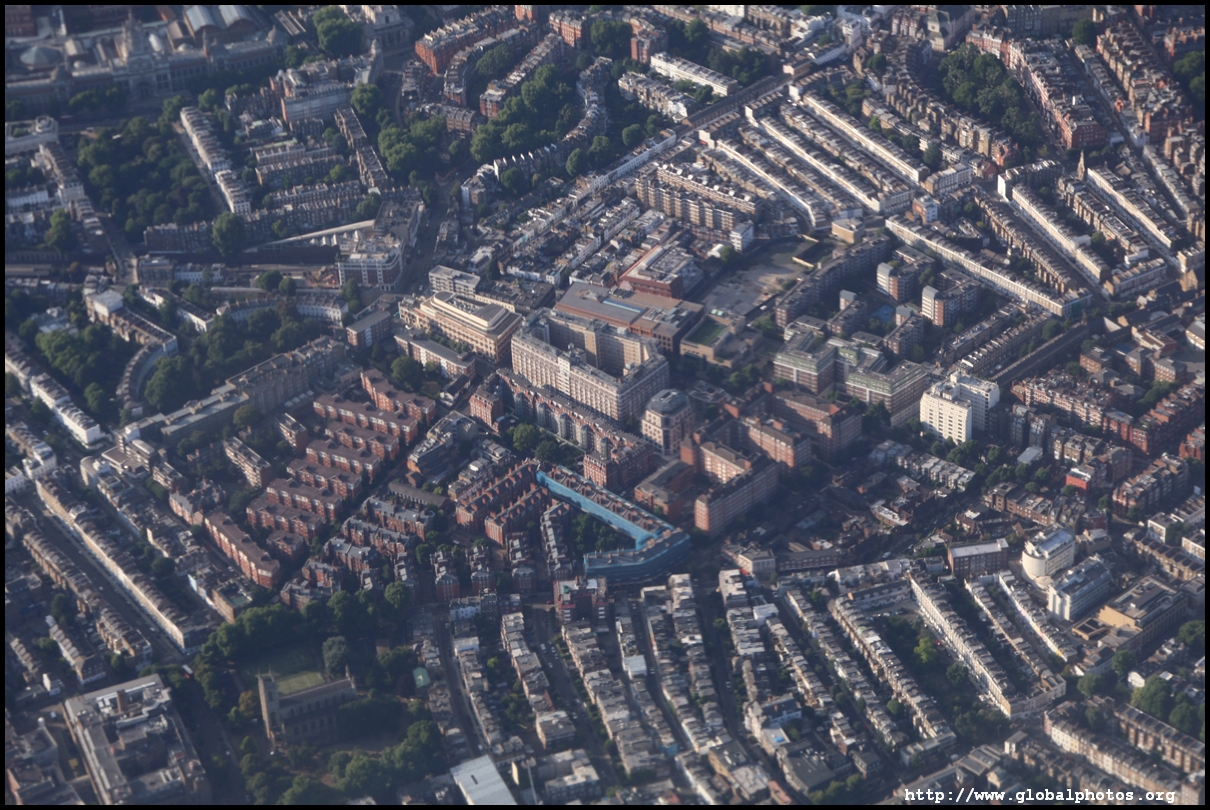Image resolution: width=1210 pixels, height=810 pixels.
Task: Select the white cylindrical building
Action: tap(1047, 553)
